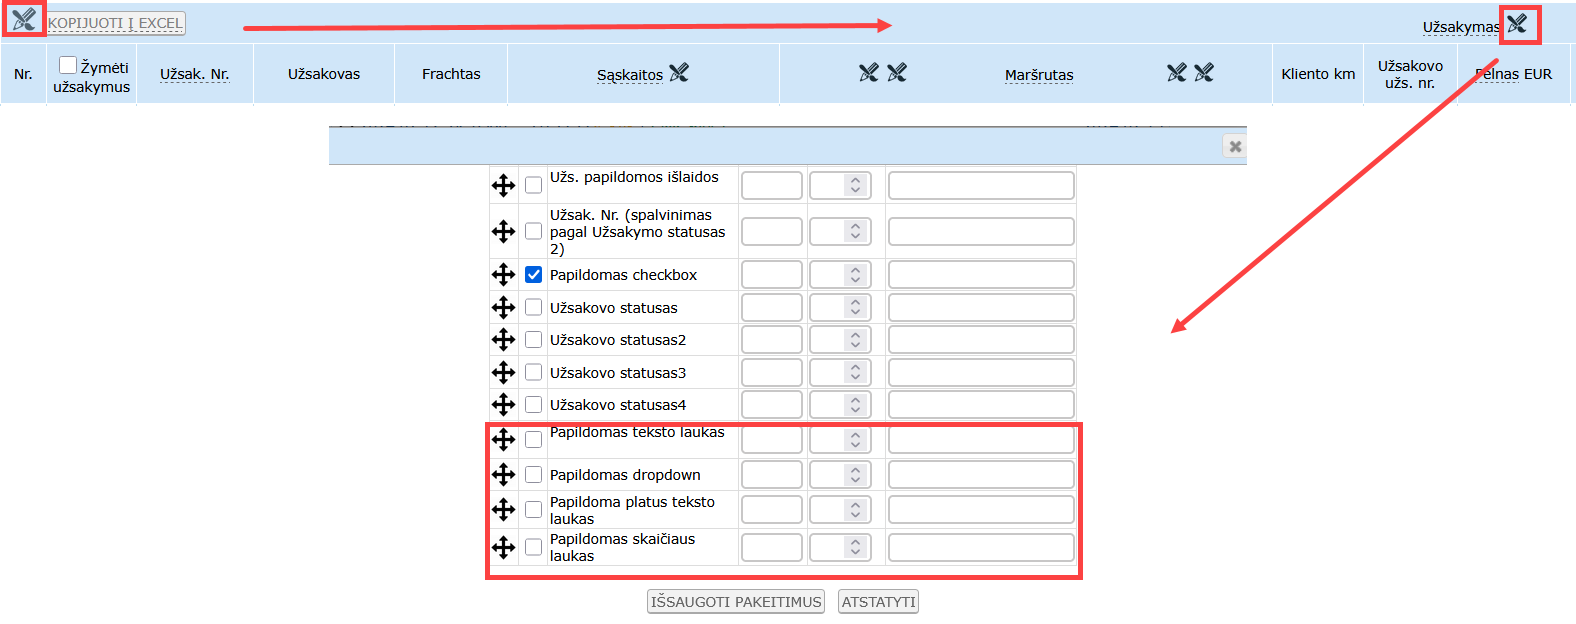
Task: Adjust number stepper in Papildomas dropdown row
Action: [x=840, y=474]
